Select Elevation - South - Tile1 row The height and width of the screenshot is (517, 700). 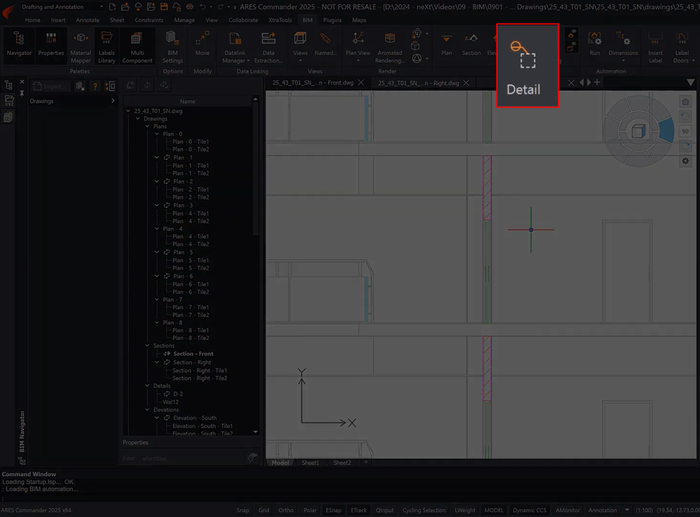tap(202, 426)
